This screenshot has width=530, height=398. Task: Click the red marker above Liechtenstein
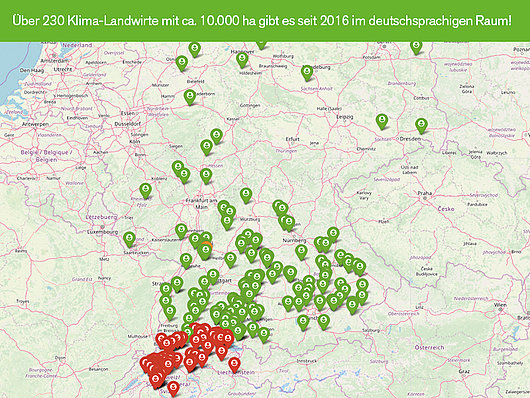click(234, 366)
